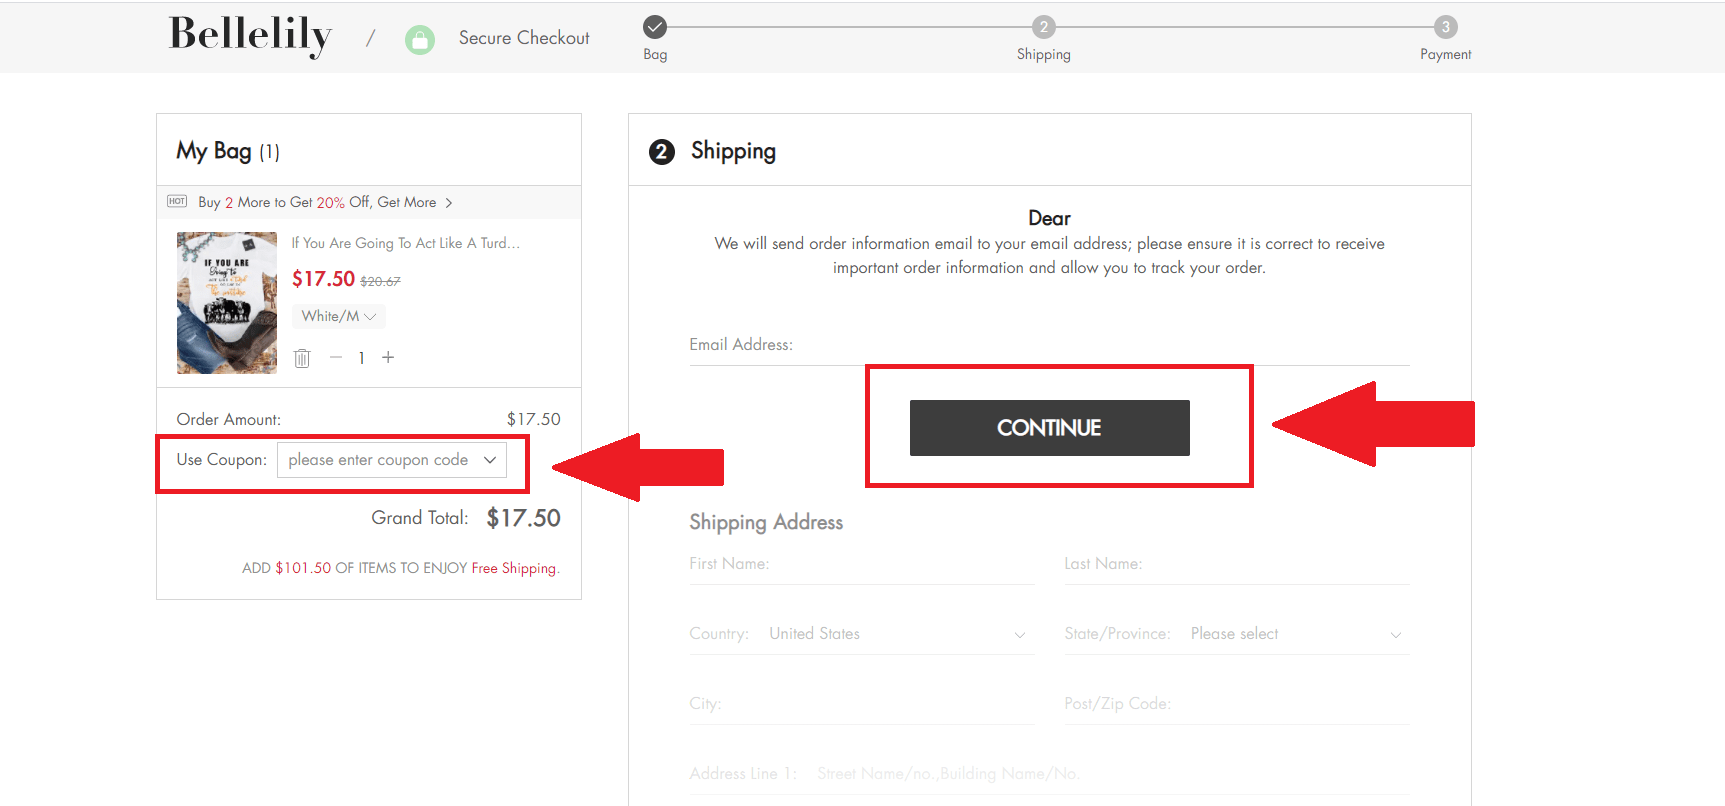Expand the coupon code dropdown
Screen dimensions: 1725x806
(x=490, y=460)
